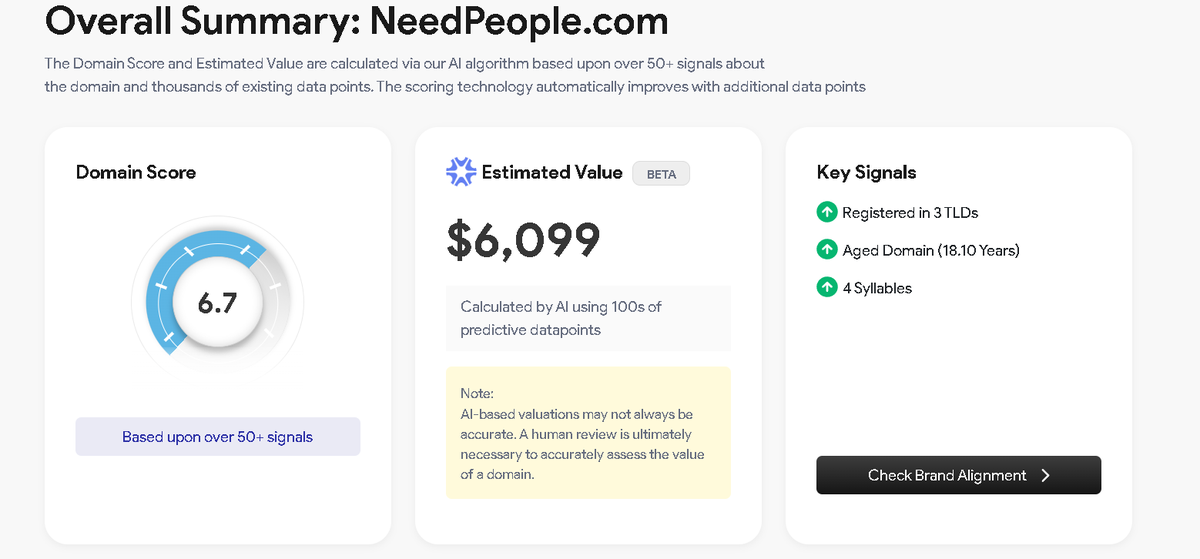Viewport: 1200px width, 559px height.
Task: Click the Estimated Value star logo icon
Action: [461, 172]
